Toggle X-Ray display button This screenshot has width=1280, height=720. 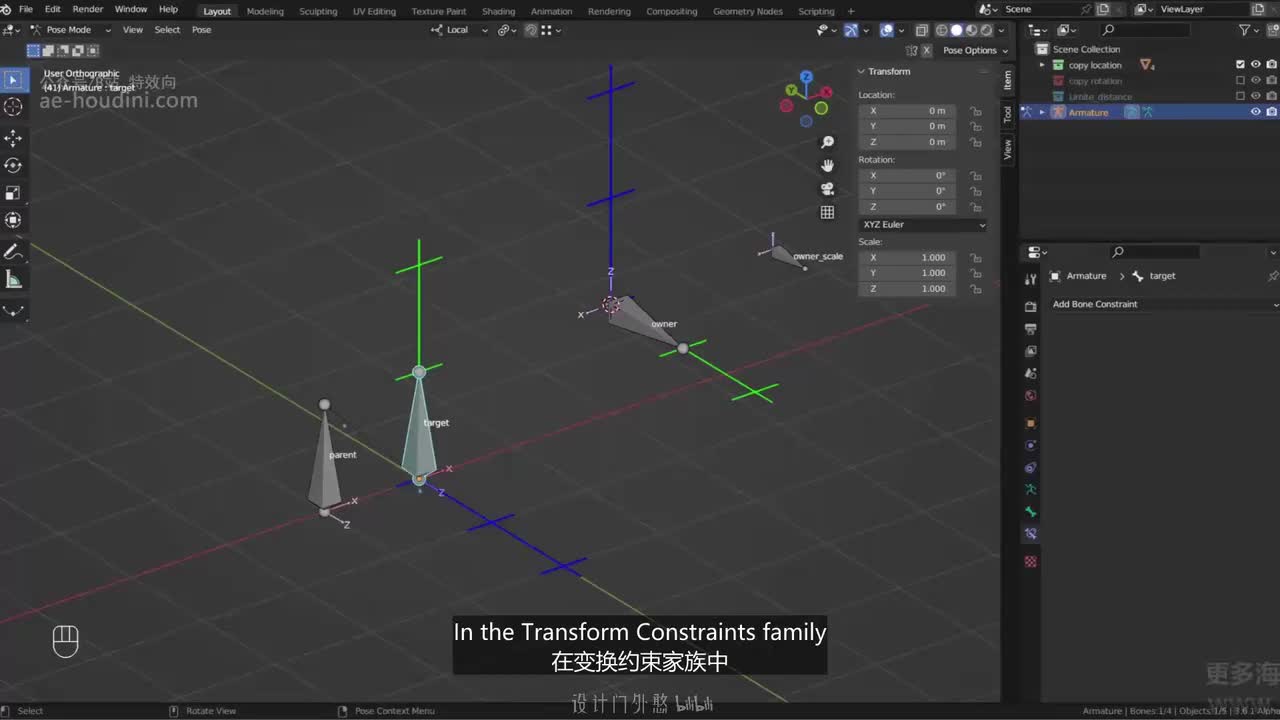click(922, 30)
